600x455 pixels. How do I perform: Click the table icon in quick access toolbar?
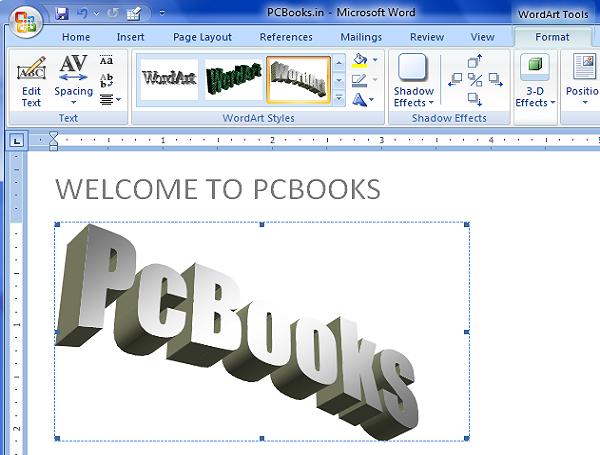[134, 14]
